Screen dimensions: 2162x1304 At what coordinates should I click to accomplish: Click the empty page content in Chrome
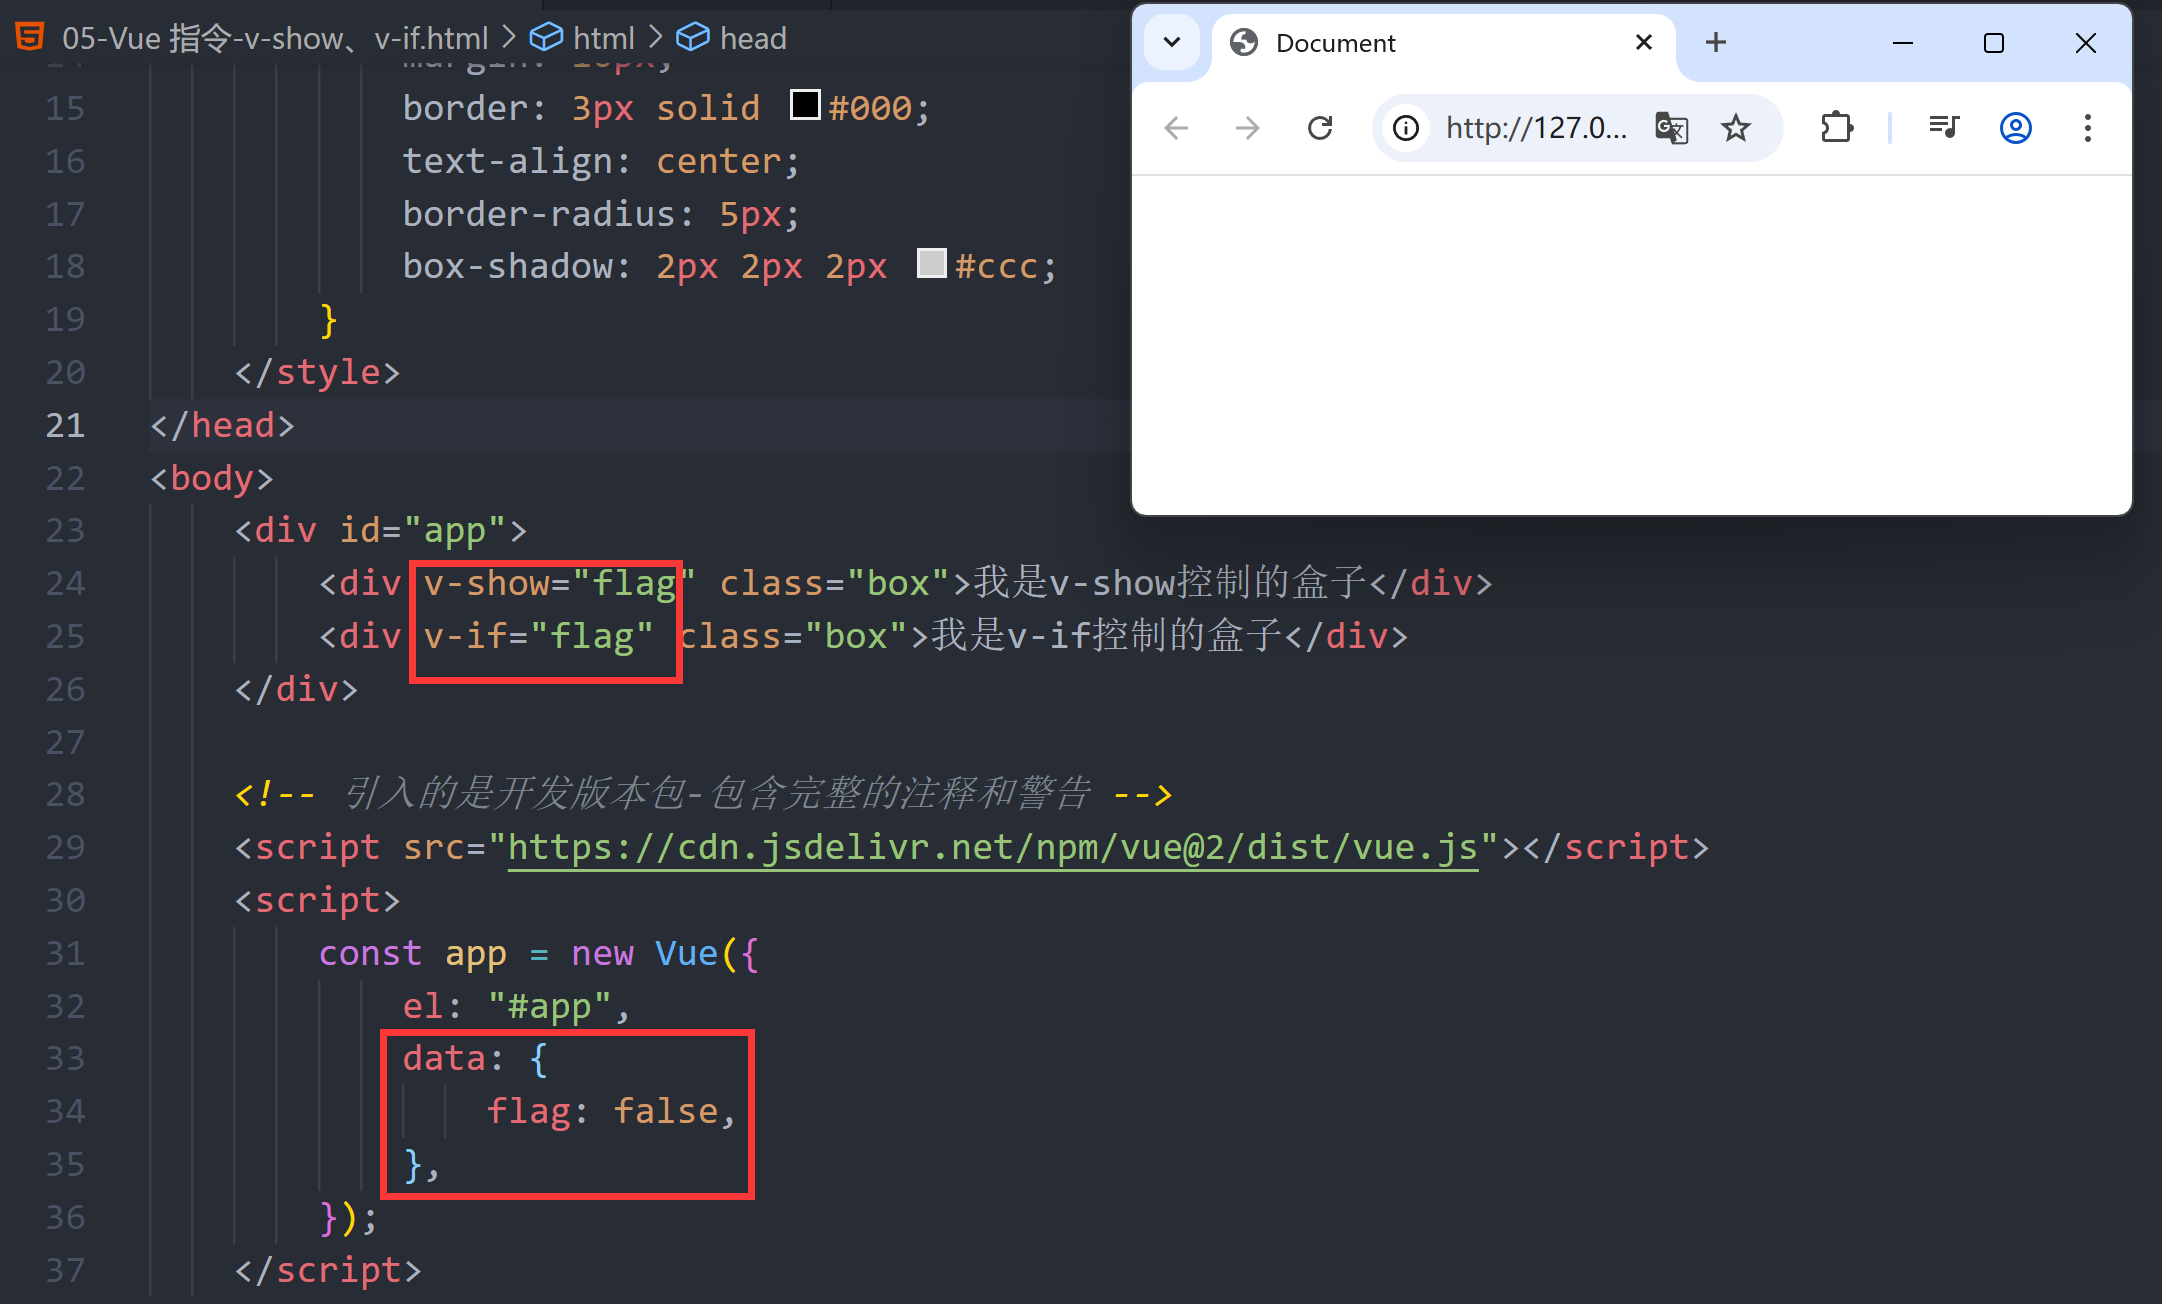tap(1632, 345)
